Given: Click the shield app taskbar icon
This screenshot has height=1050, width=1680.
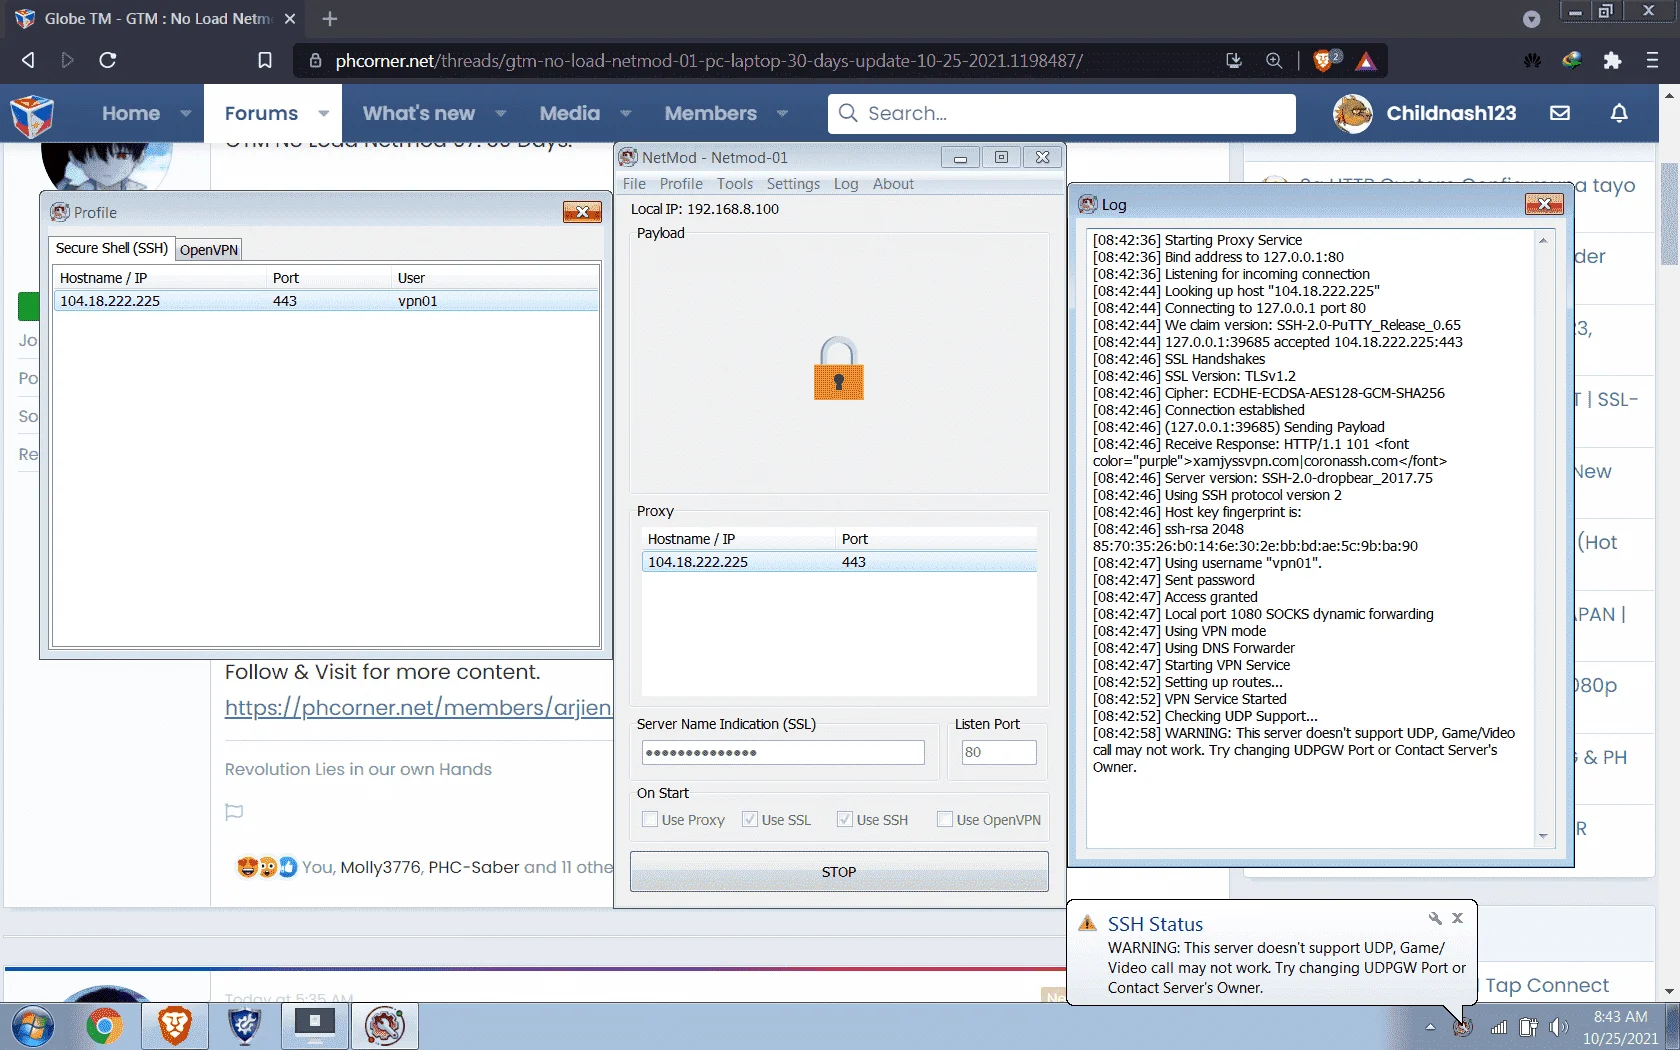Looking at the screenshot, I should pos(245,1026).
